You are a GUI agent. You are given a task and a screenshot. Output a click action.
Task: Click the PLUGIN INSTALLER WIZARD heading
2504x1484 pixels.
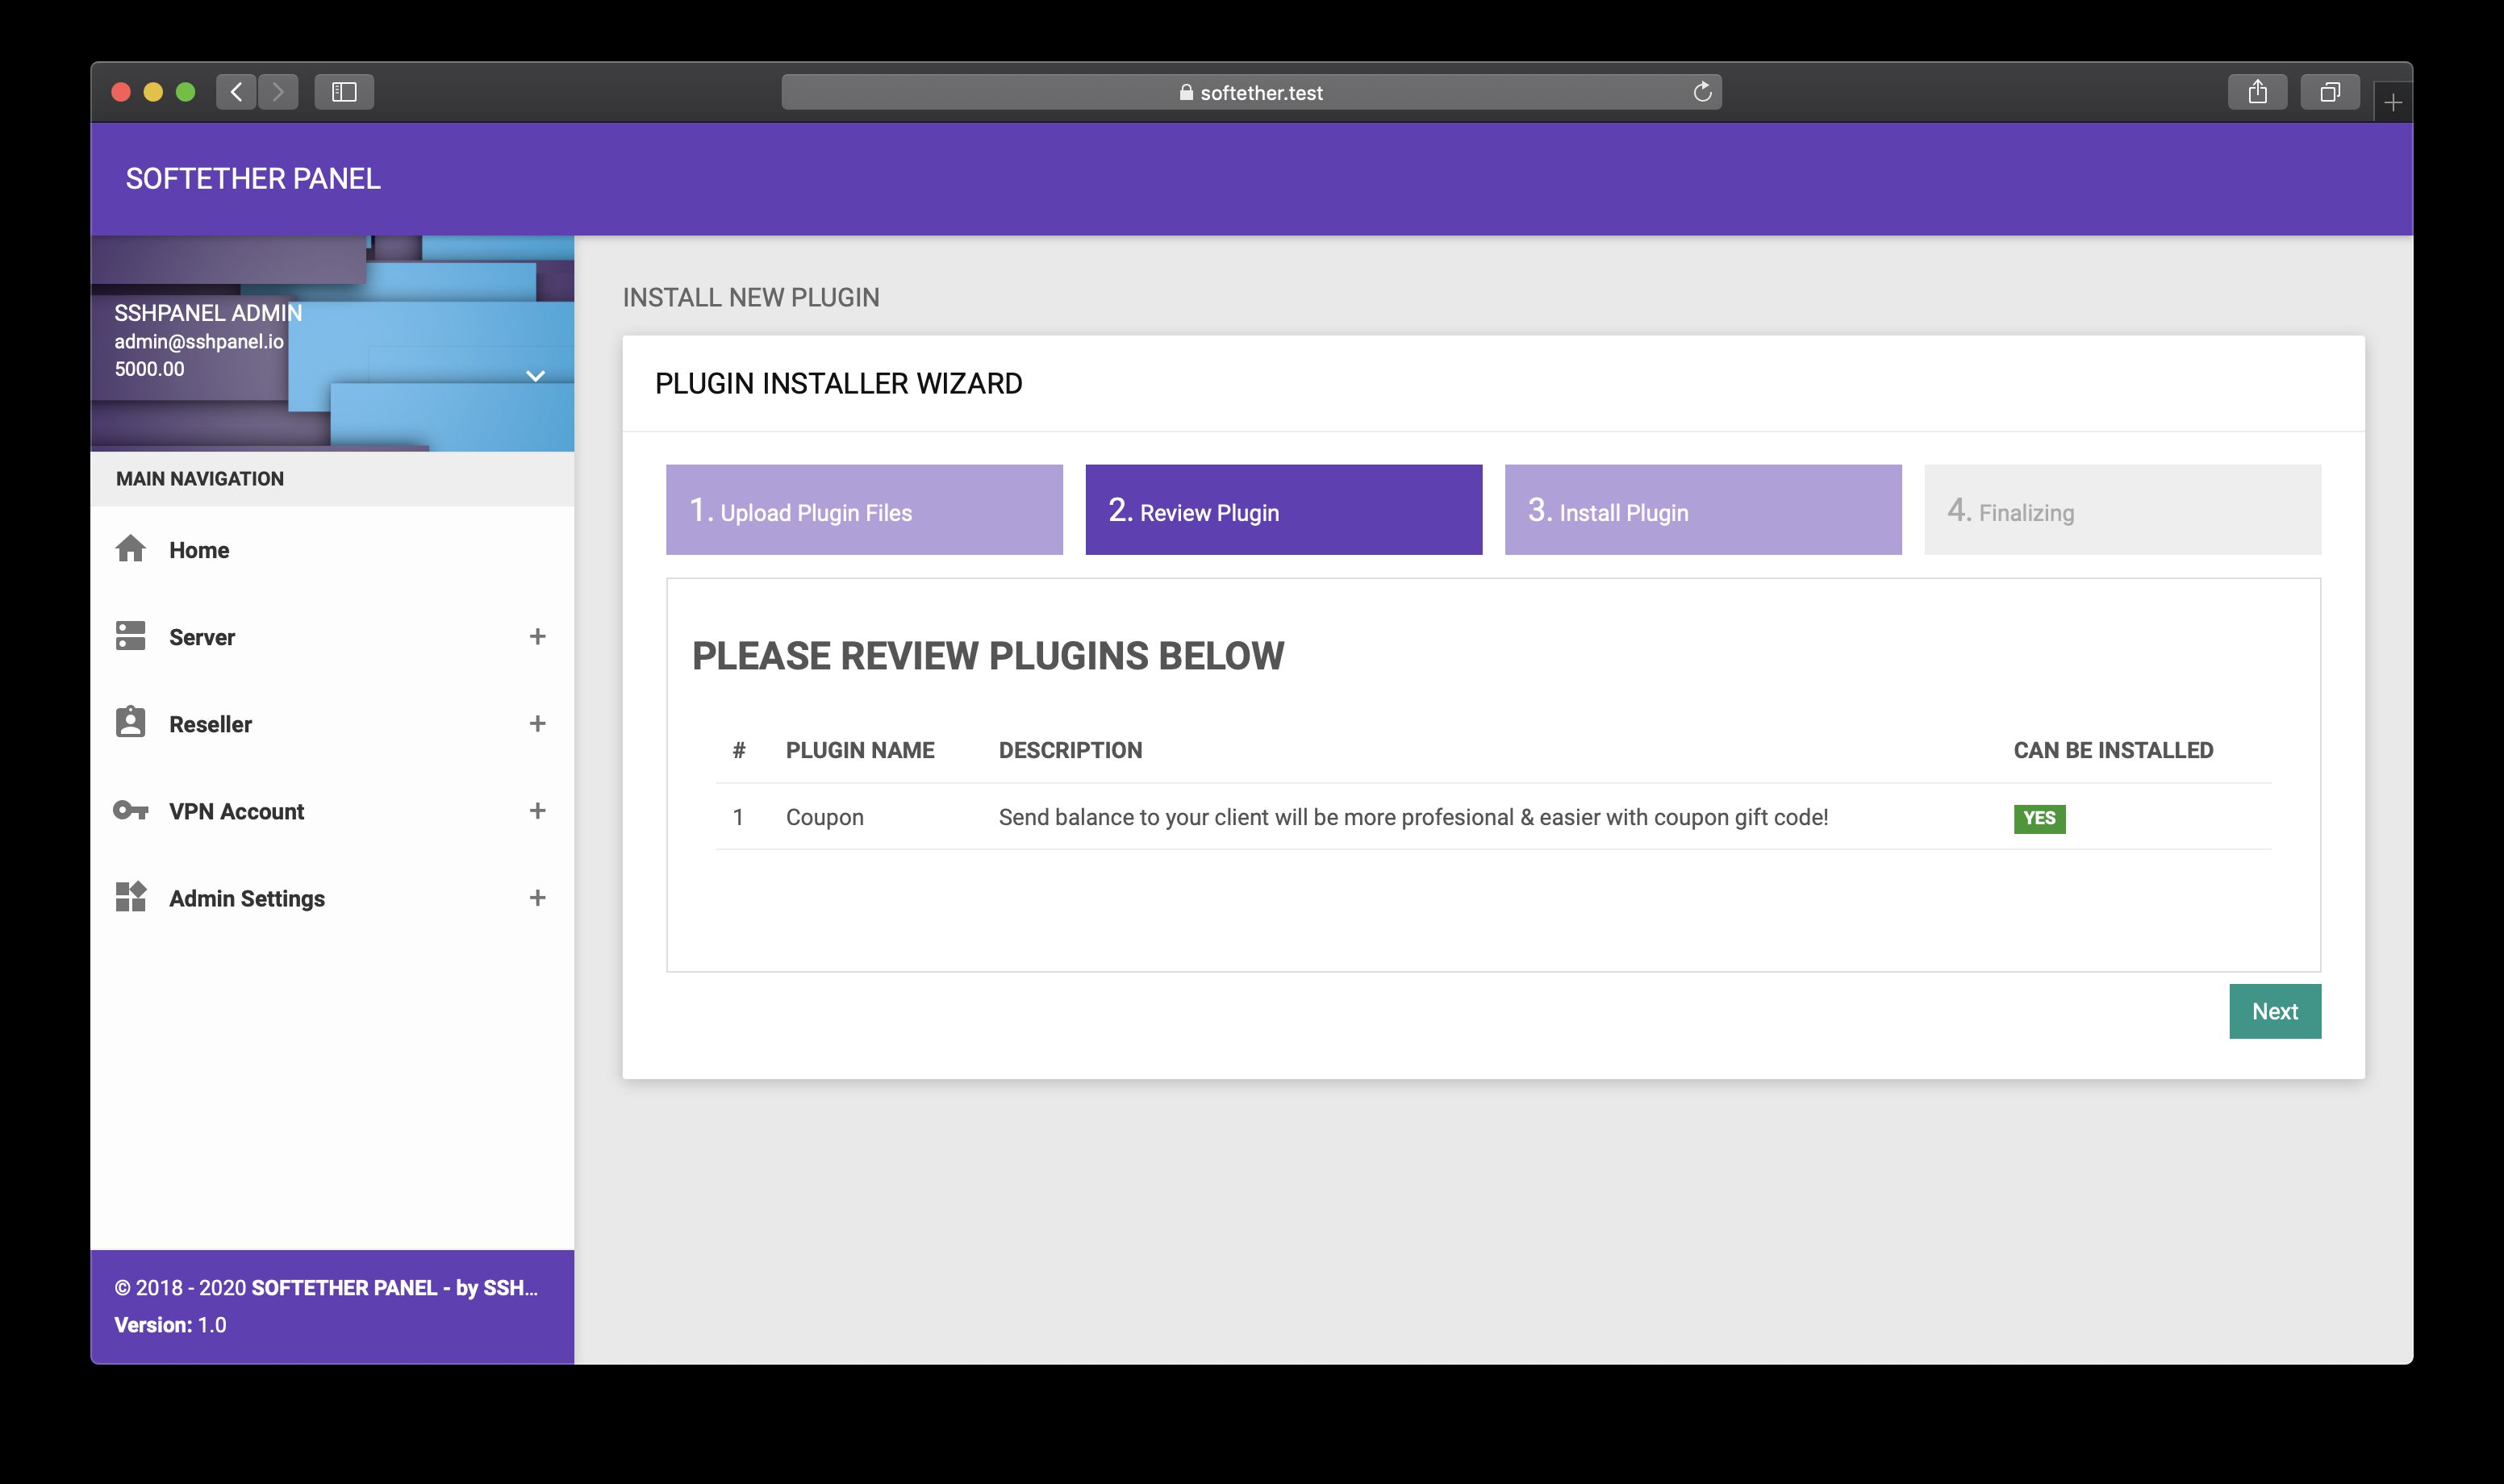point(838,383)
